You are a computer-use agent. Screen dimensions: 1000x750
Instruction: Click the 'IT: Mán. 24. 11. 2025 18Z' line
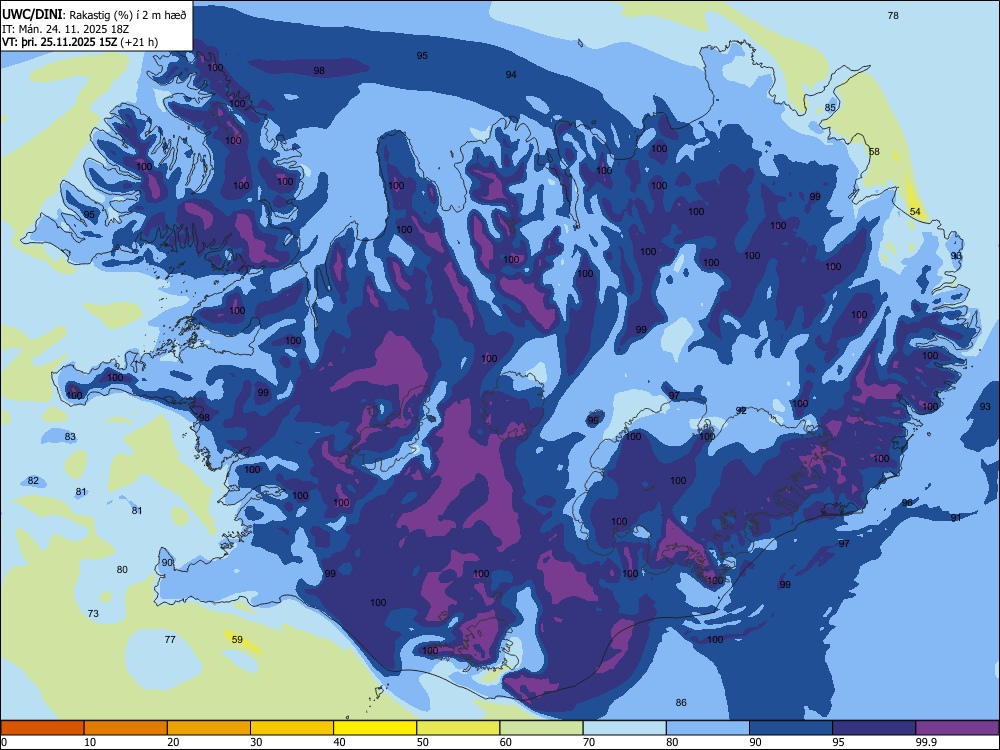click(x=66, y=29)
